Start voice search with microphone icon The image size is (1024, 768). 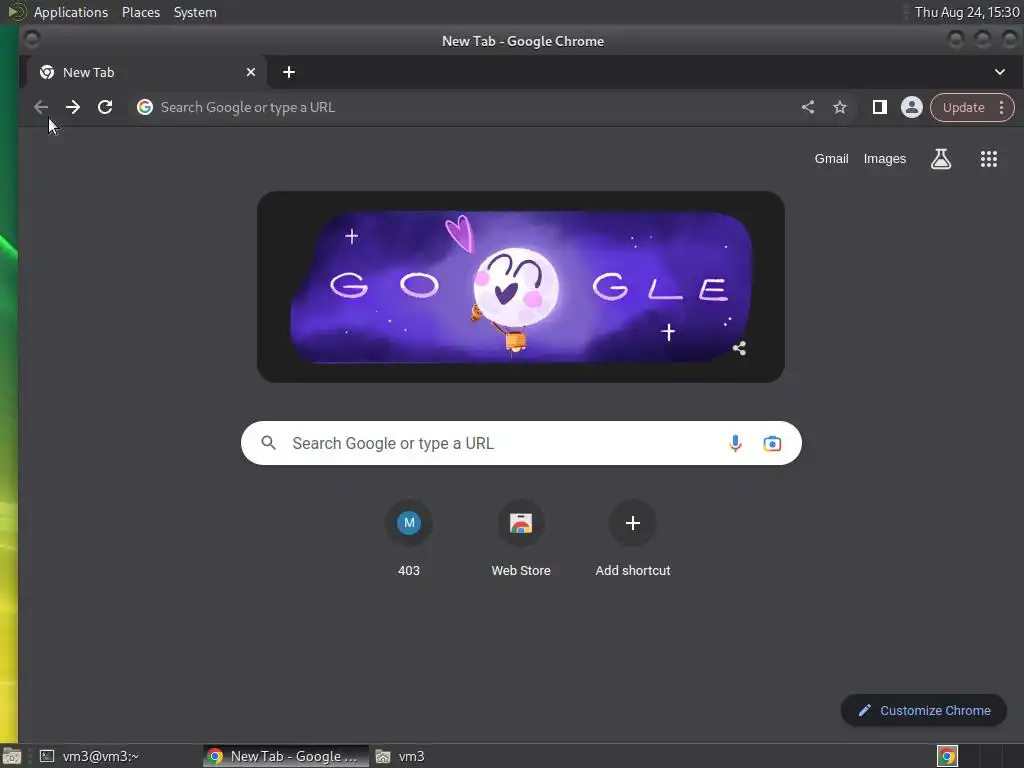pyautogui.click(x=735, y=443)
